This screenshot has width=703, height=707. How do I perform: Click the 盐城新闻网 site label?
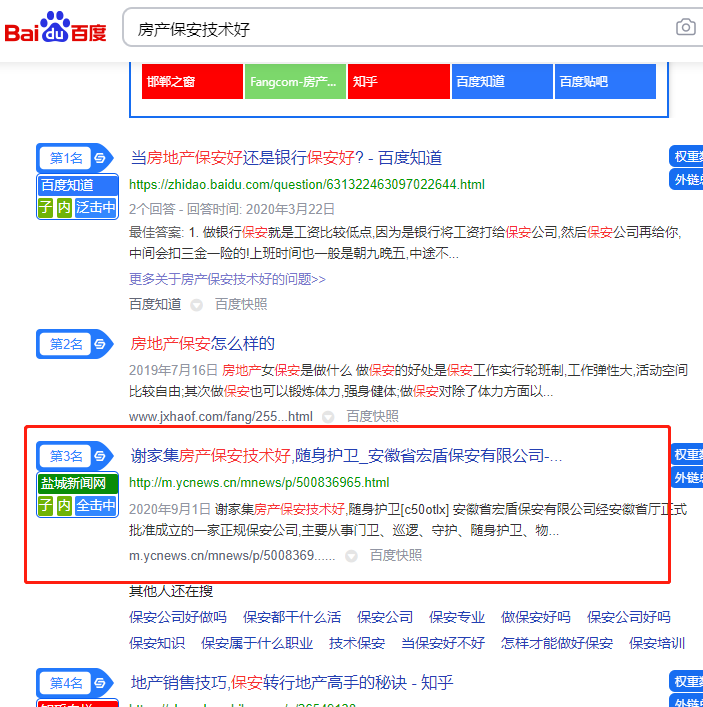pyautogui.click(x=78, y=483)
